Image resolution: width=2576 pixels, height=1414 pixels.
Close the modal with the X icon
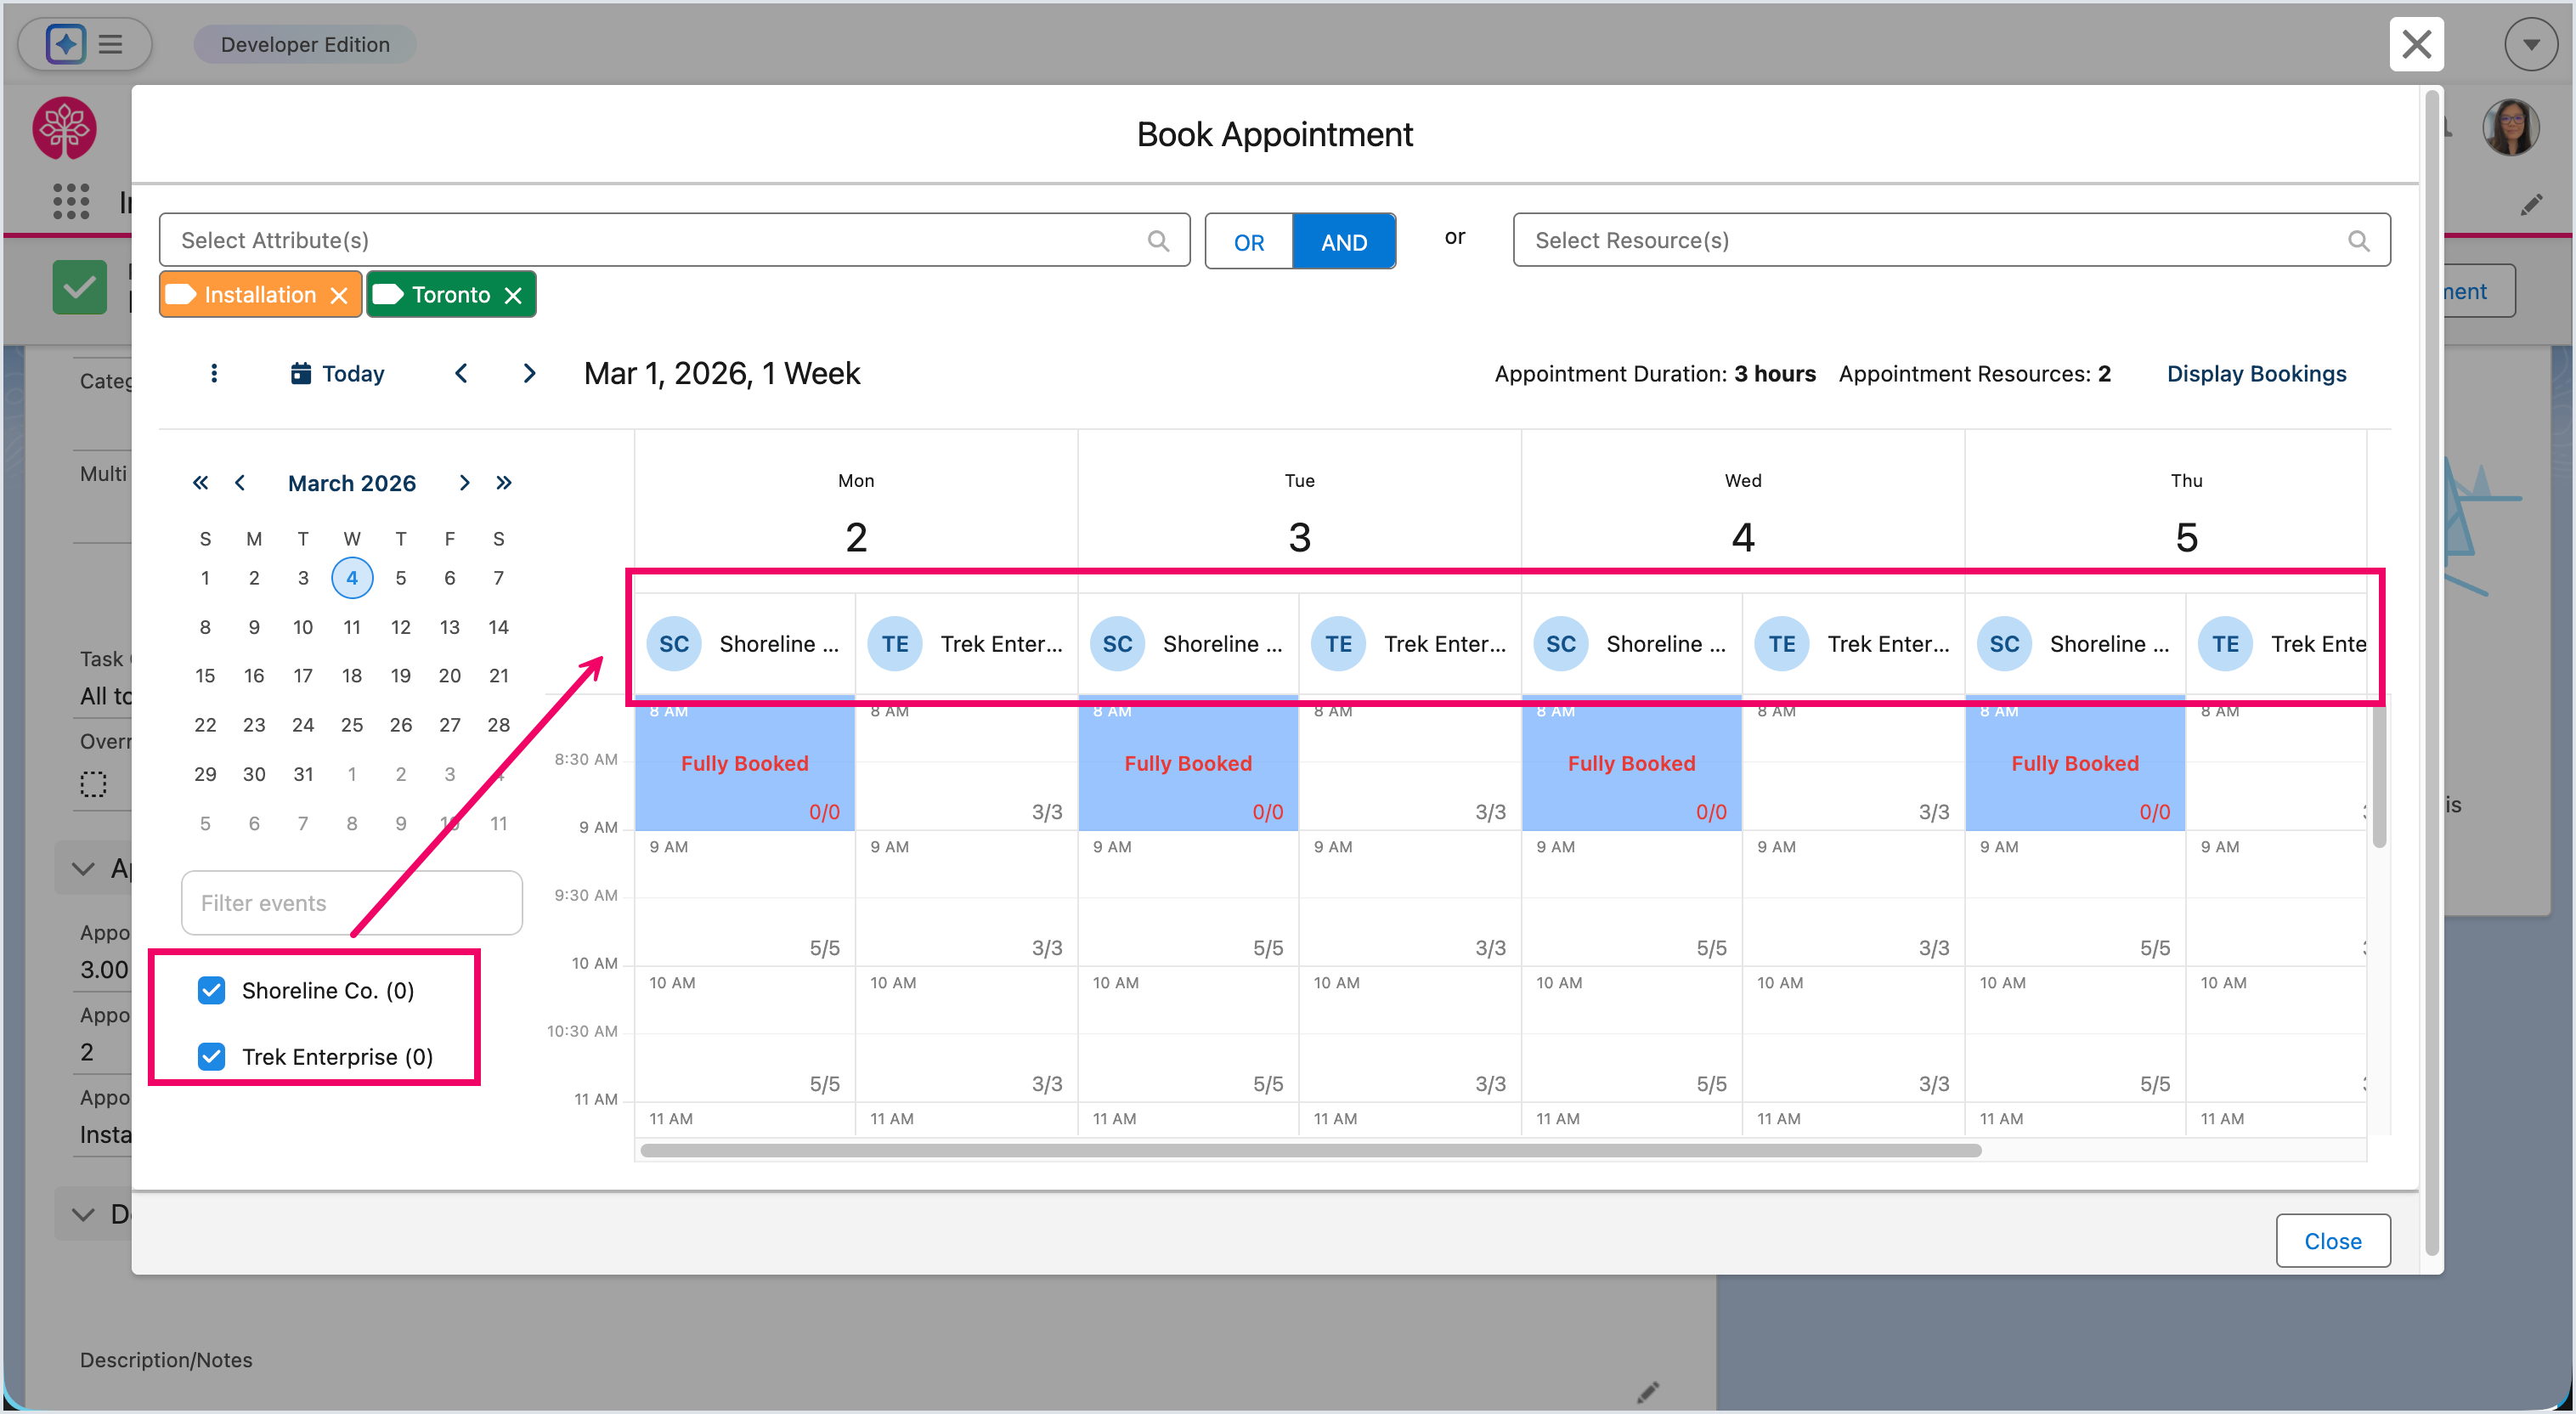2416,44
